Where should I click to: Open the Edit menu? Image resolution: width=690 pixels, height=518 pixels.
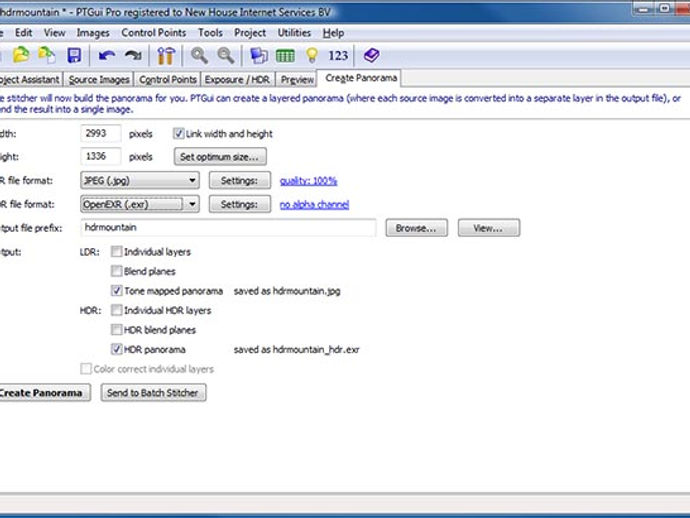pyautogui.click(x=23, y=33)
